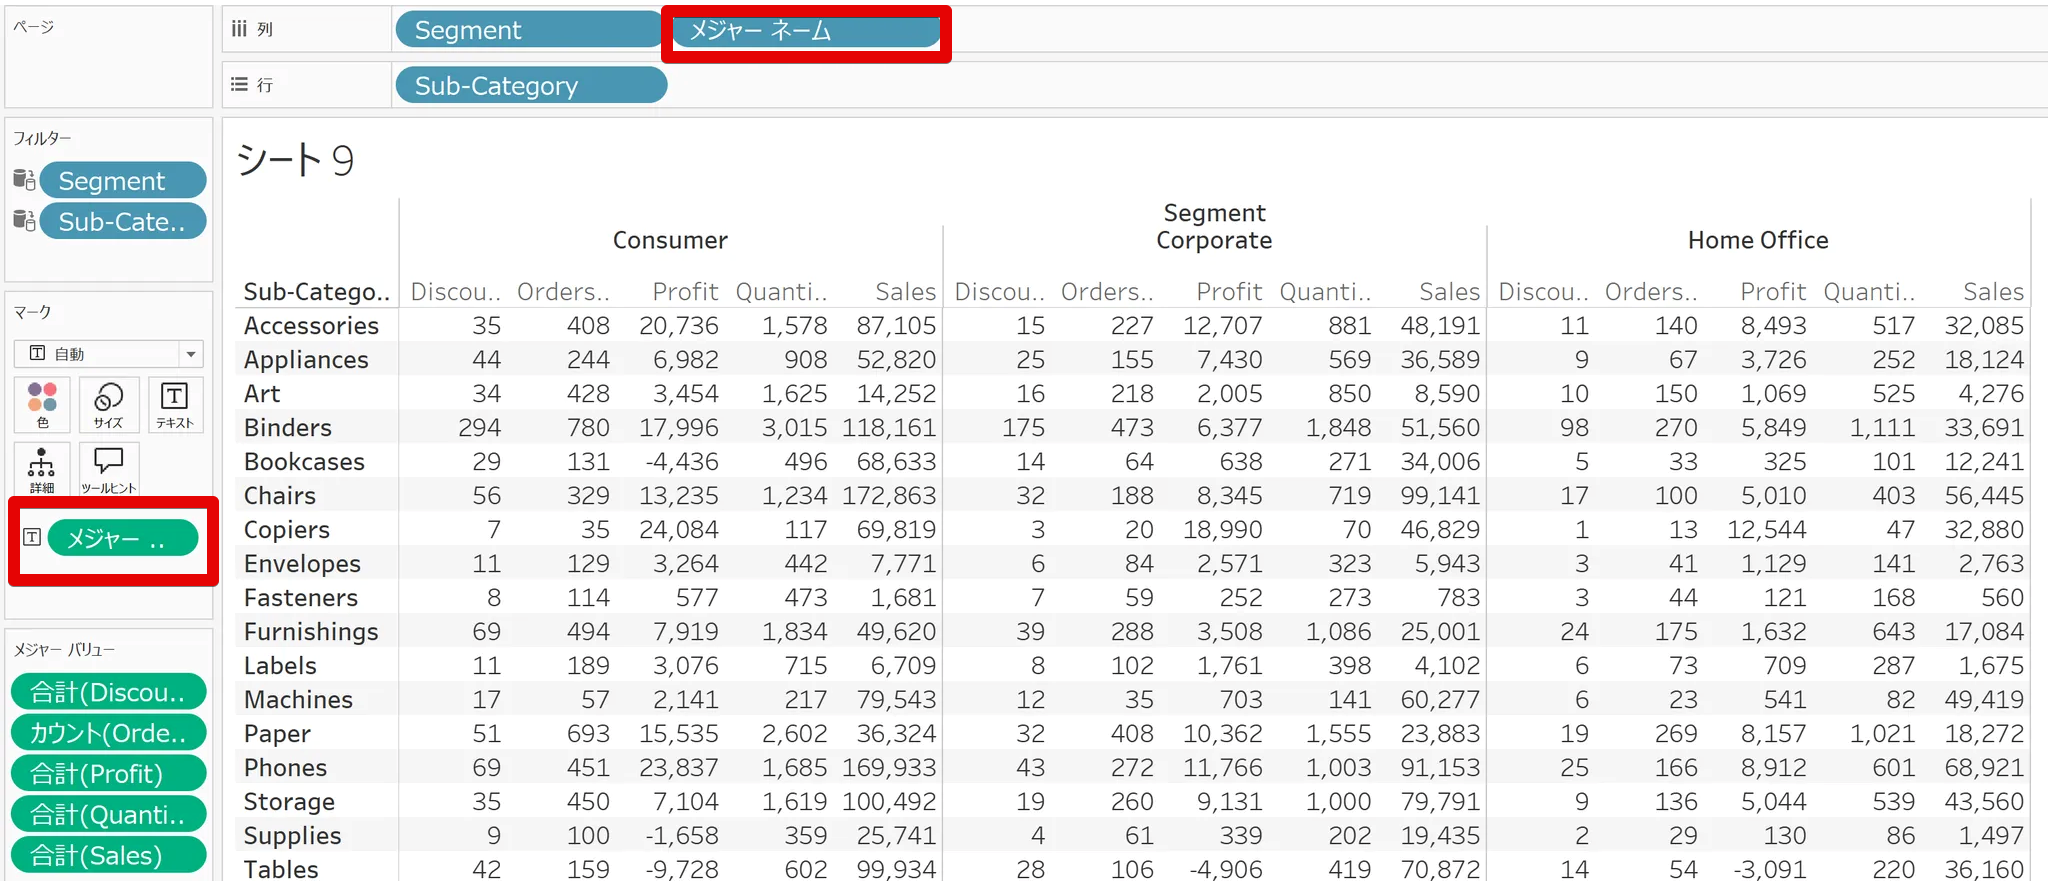Viewport: 2048px width, 881px height.
Task: Click the Storage row label
Action: pos(289,802)
